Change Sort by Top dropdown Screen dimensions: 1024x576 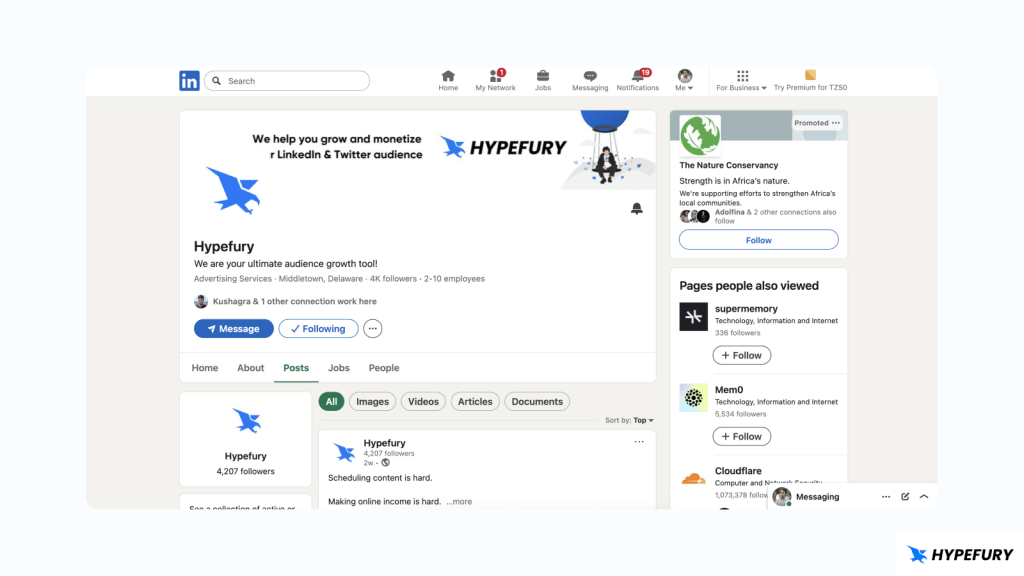coord(643,421)
